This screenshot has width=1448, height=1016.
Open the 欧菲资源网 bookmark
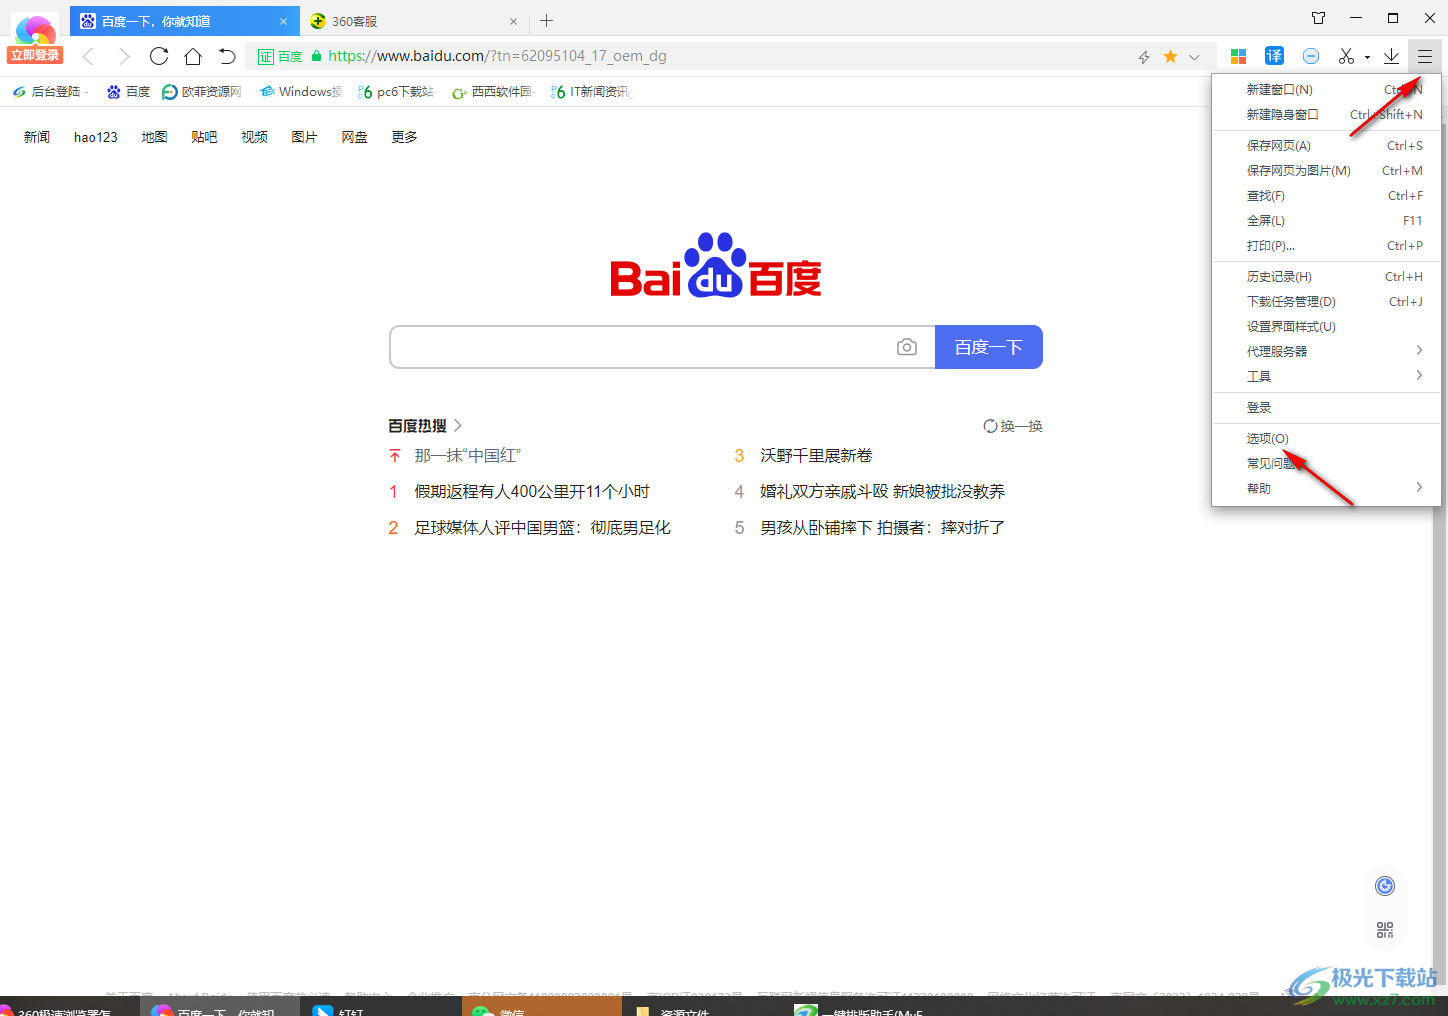202,91
